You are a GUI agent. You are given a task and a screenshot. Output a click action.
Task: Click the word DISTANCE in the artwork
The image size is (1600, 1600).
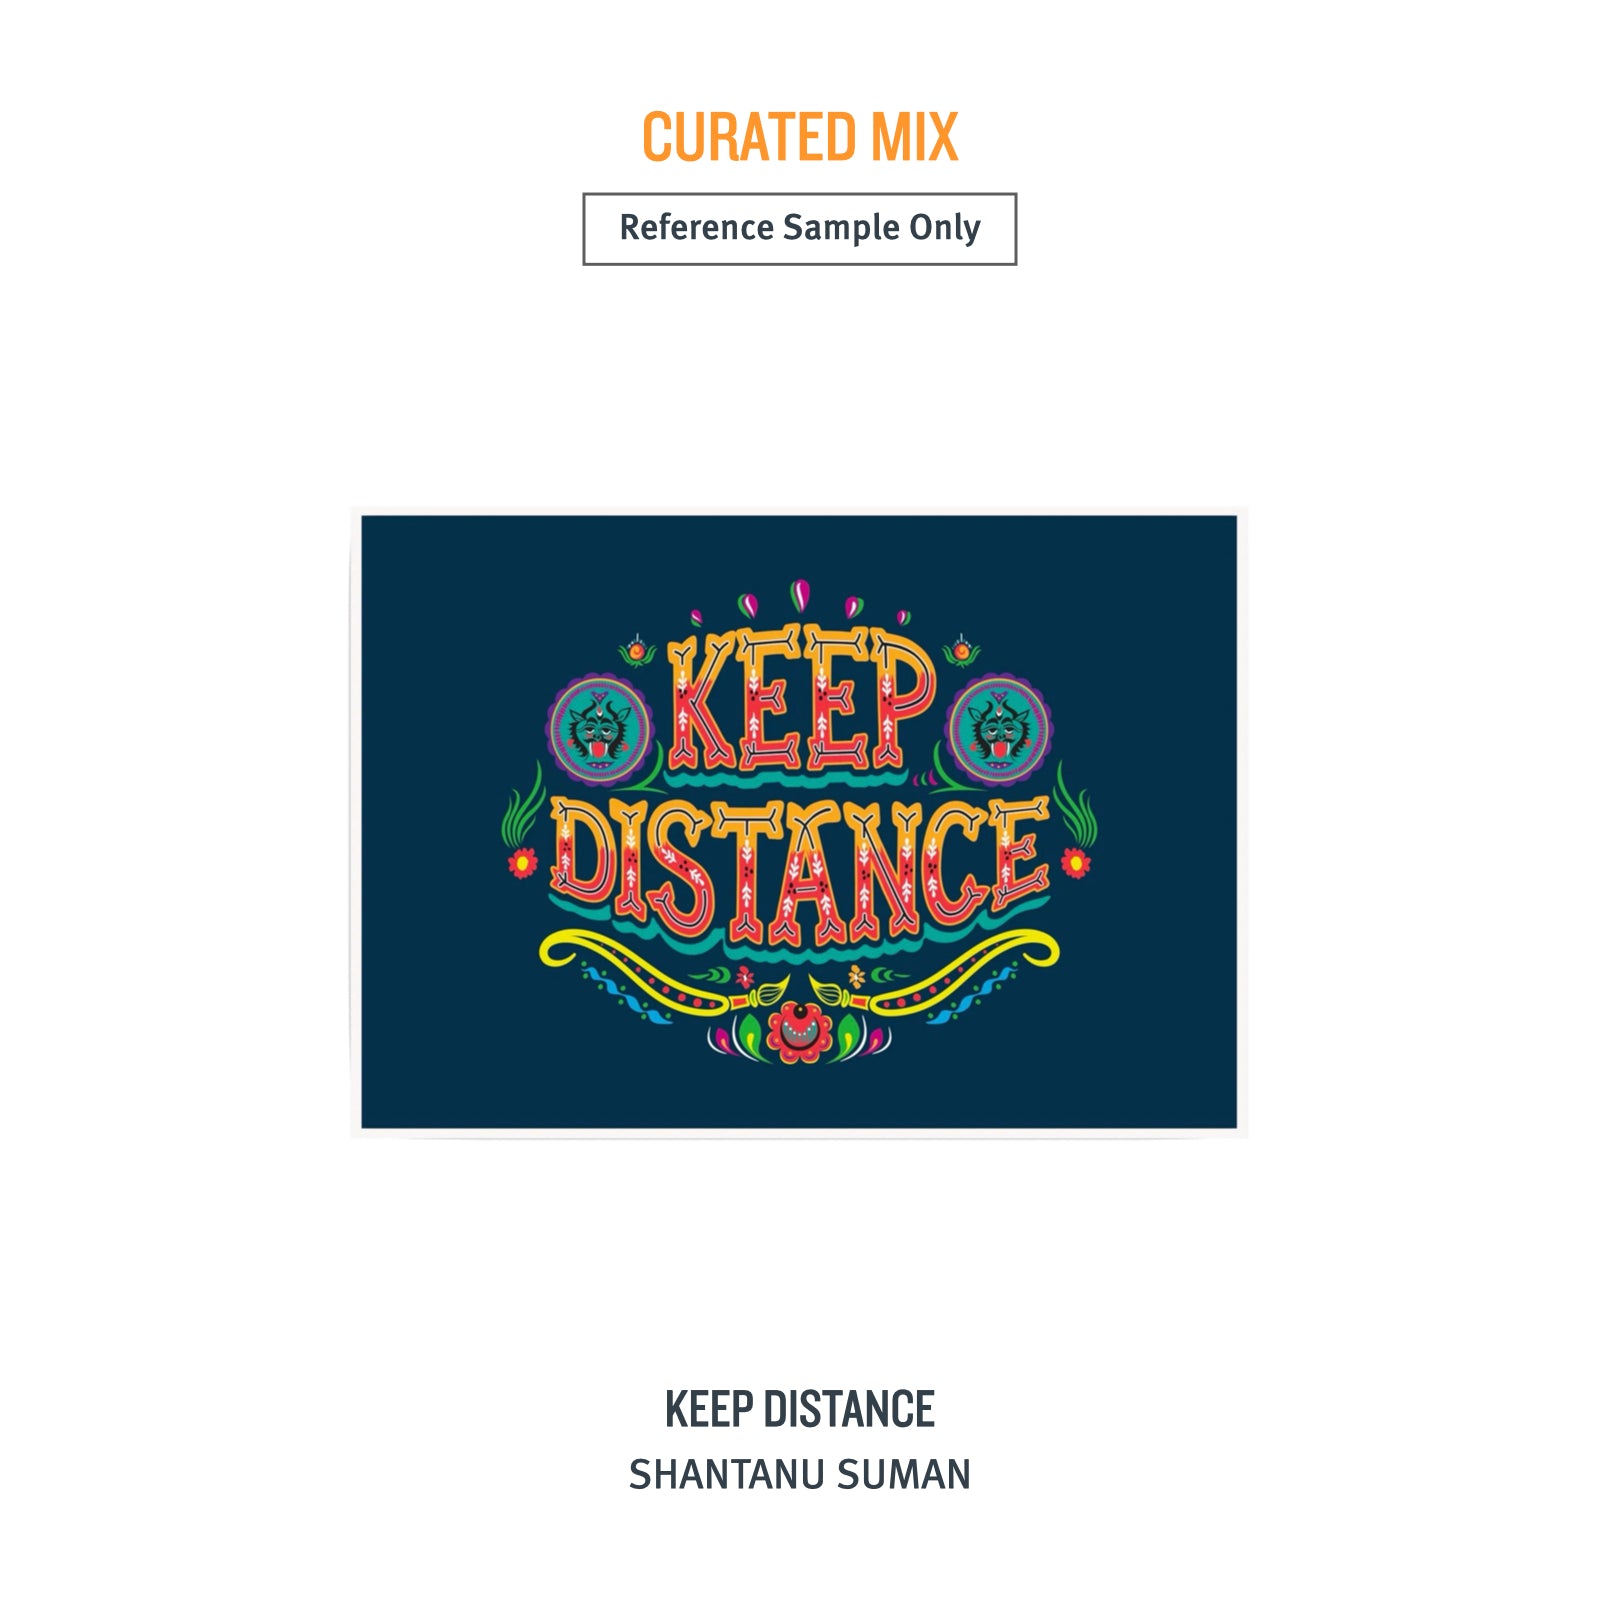[x=800, y=870]
